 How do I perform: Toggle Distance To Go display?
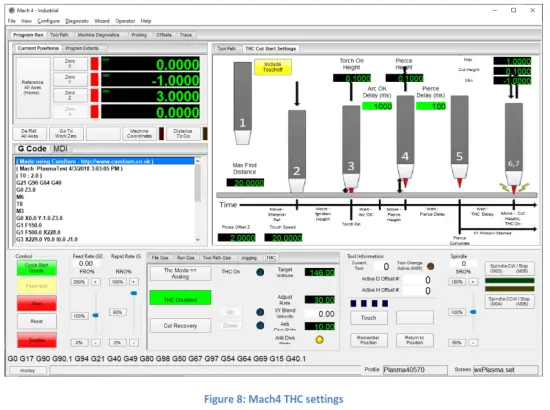tap(183, 133)
